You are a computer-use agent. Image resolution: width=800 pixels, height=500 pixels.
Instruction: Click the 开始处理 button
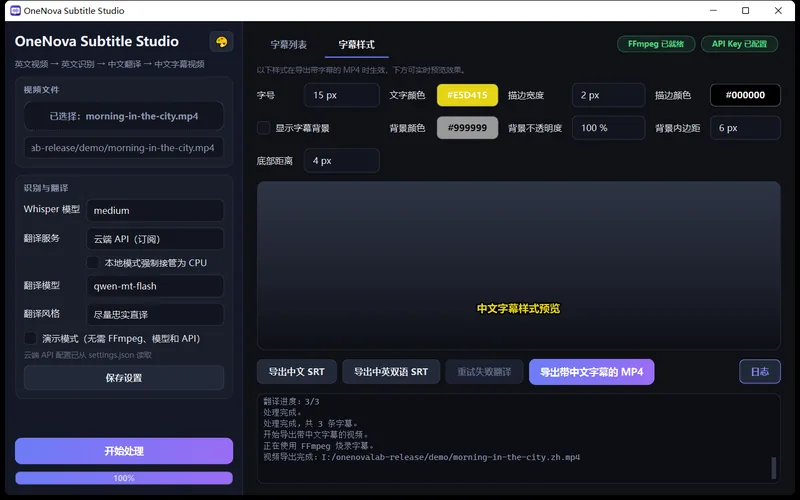coord(124,451)
